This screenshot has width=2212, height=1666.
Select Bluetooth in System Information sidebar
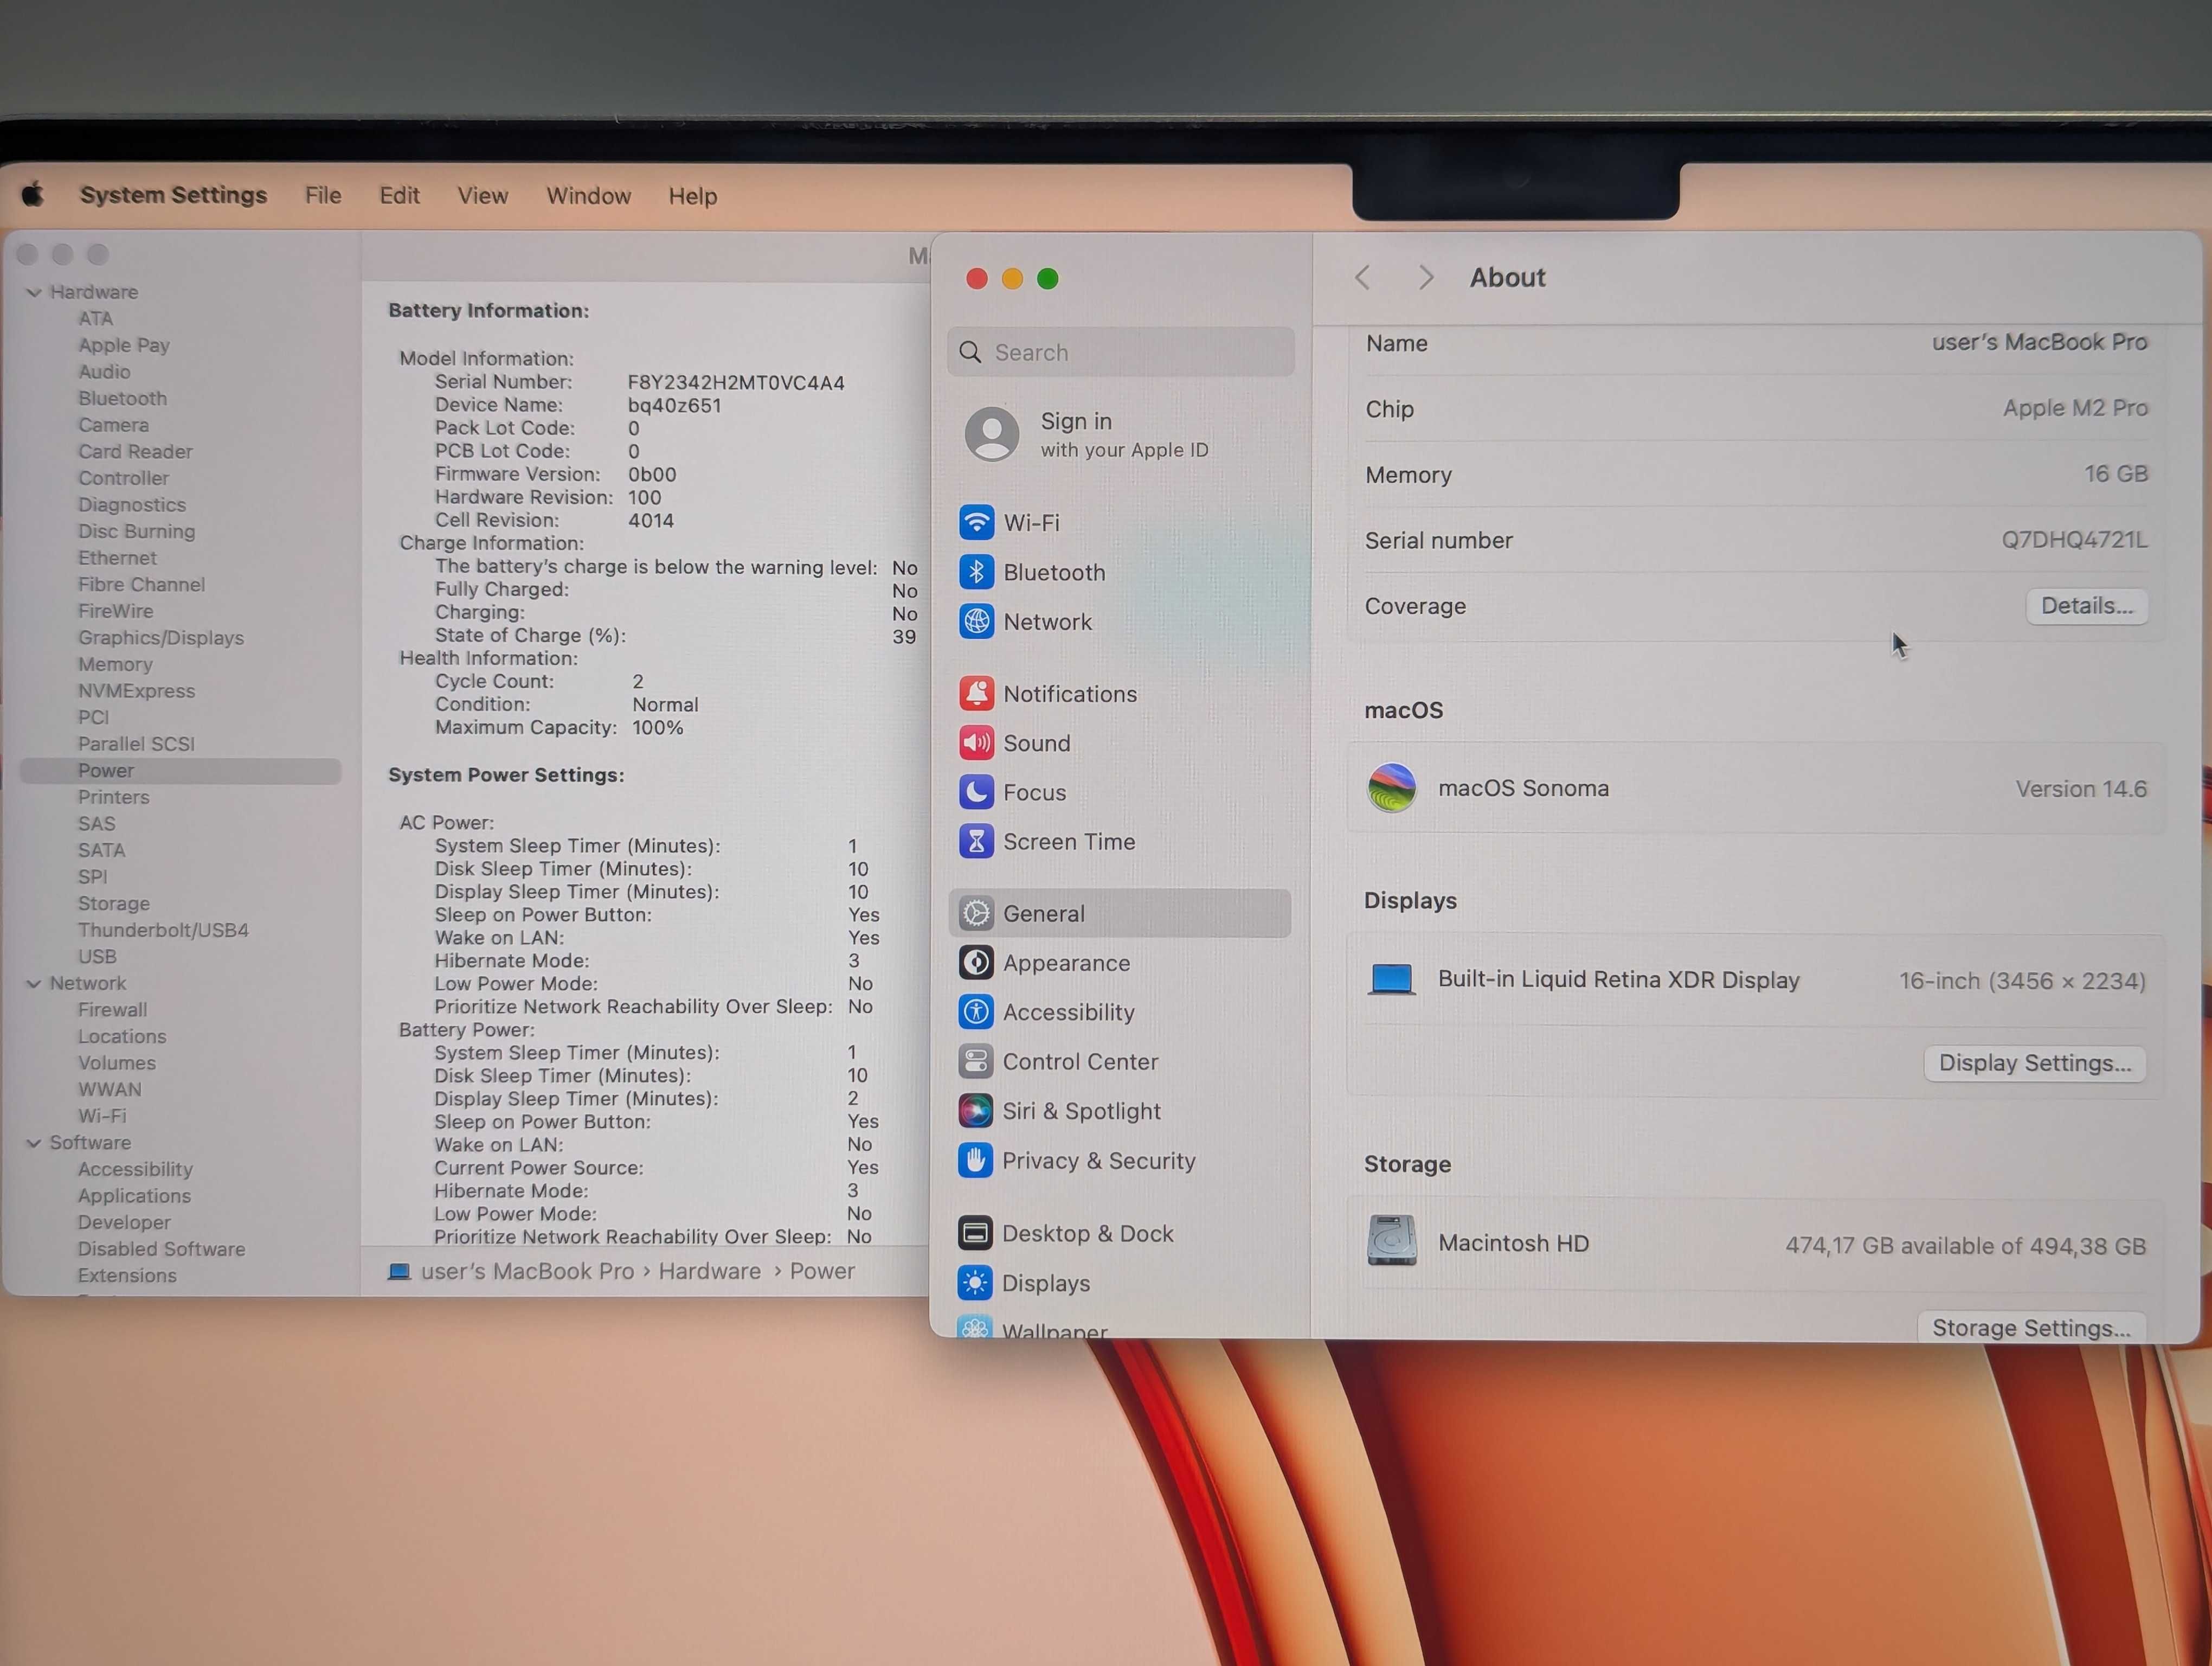(x=122, y=398)
